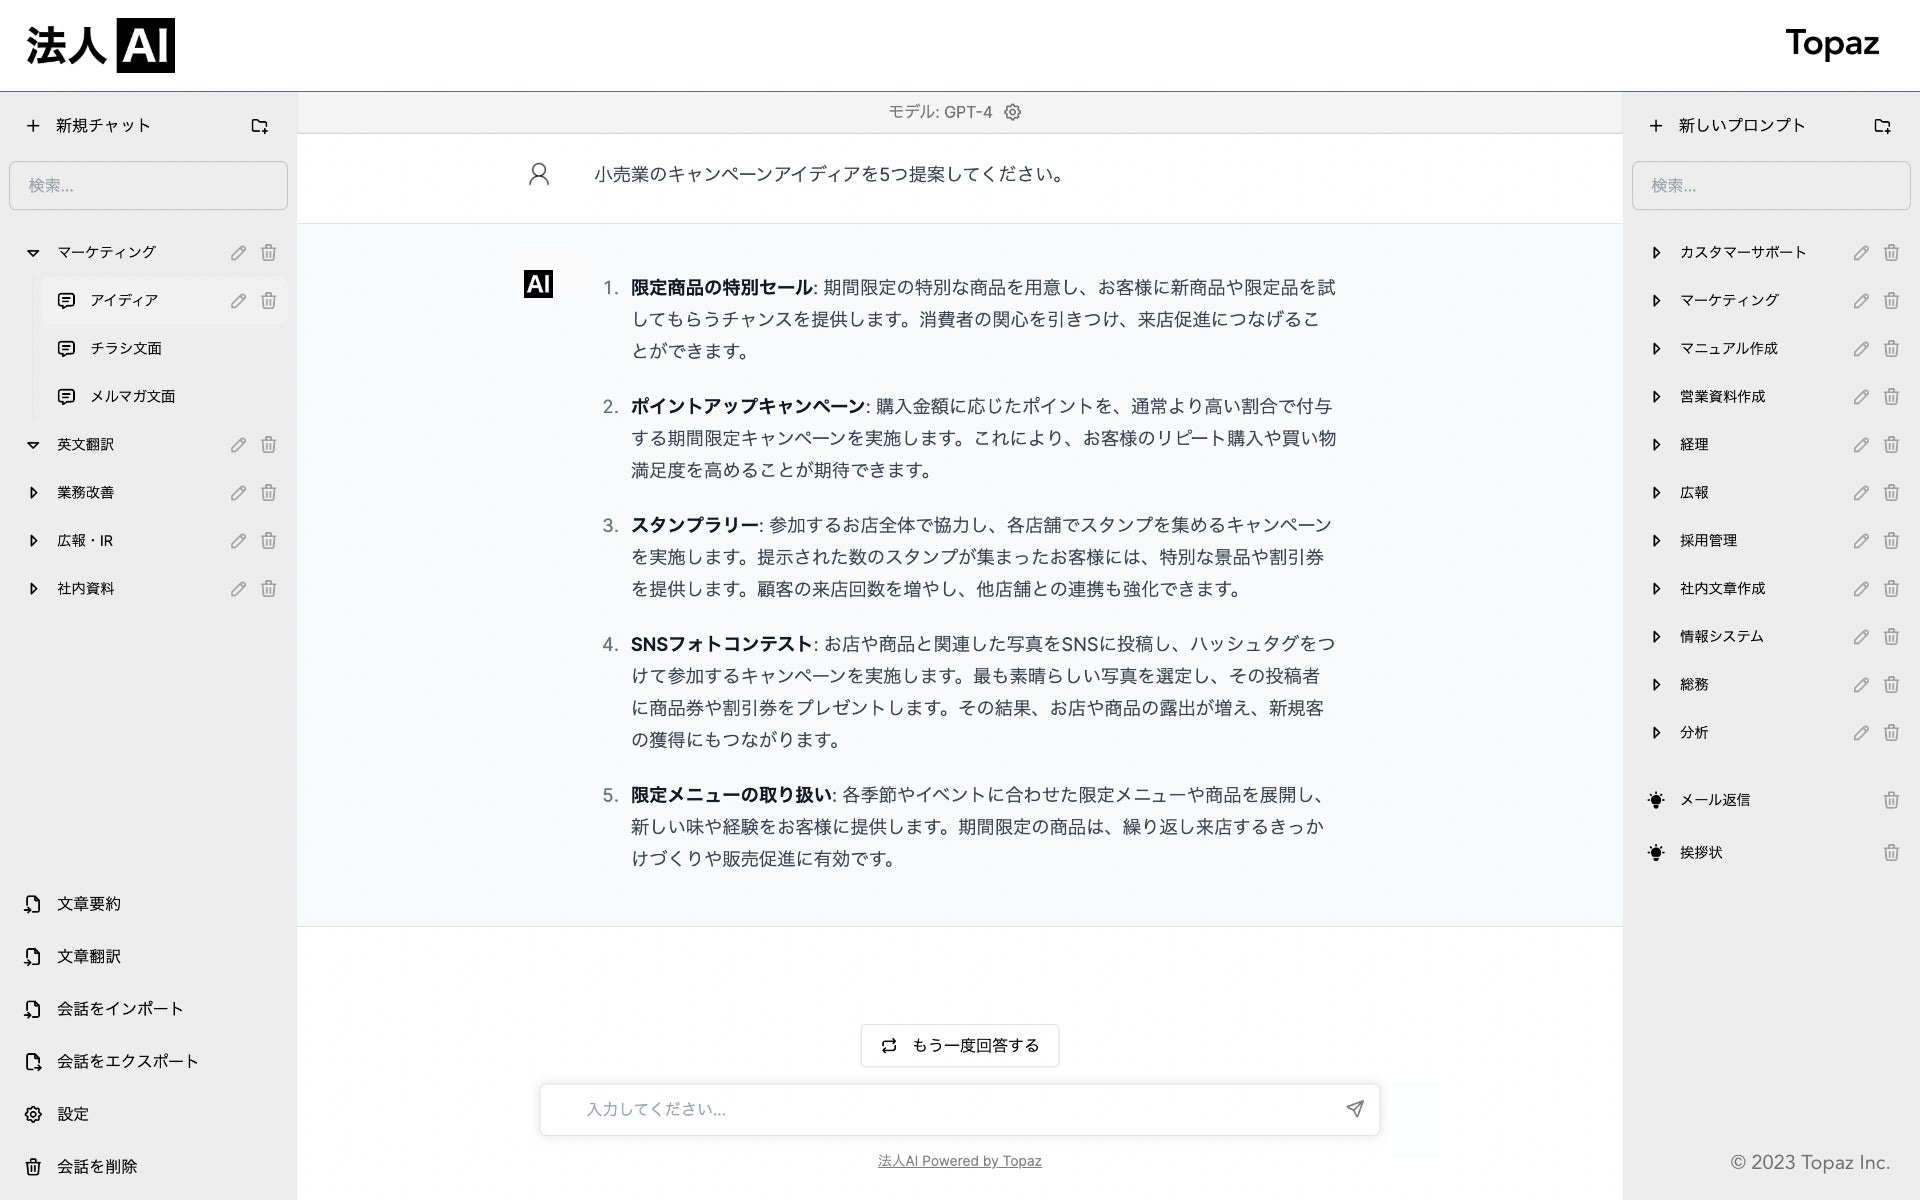Click もう一度回答する button

click(x=959, y=1046)
